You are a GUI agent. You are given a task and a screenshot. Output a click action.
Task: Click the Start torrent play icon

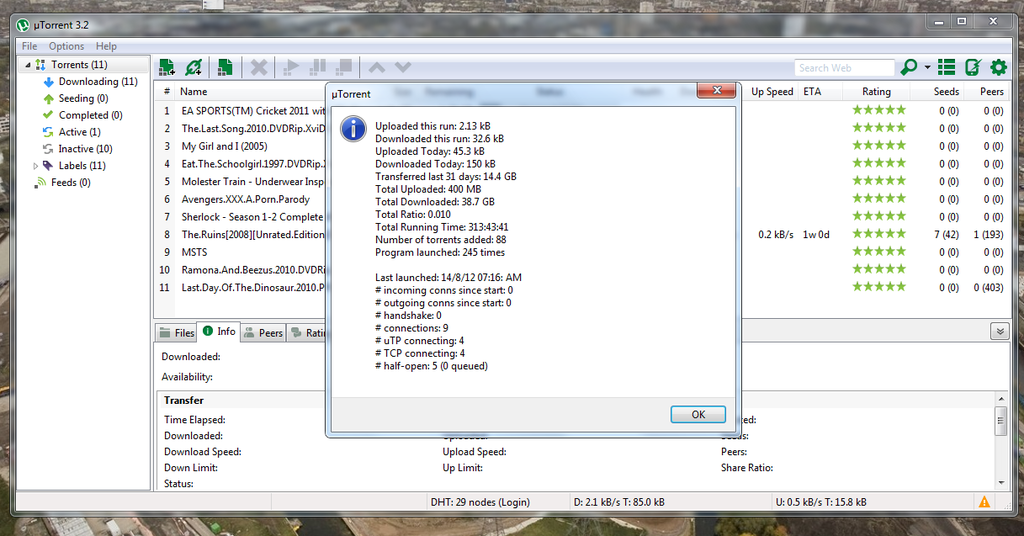pos(291,67)
